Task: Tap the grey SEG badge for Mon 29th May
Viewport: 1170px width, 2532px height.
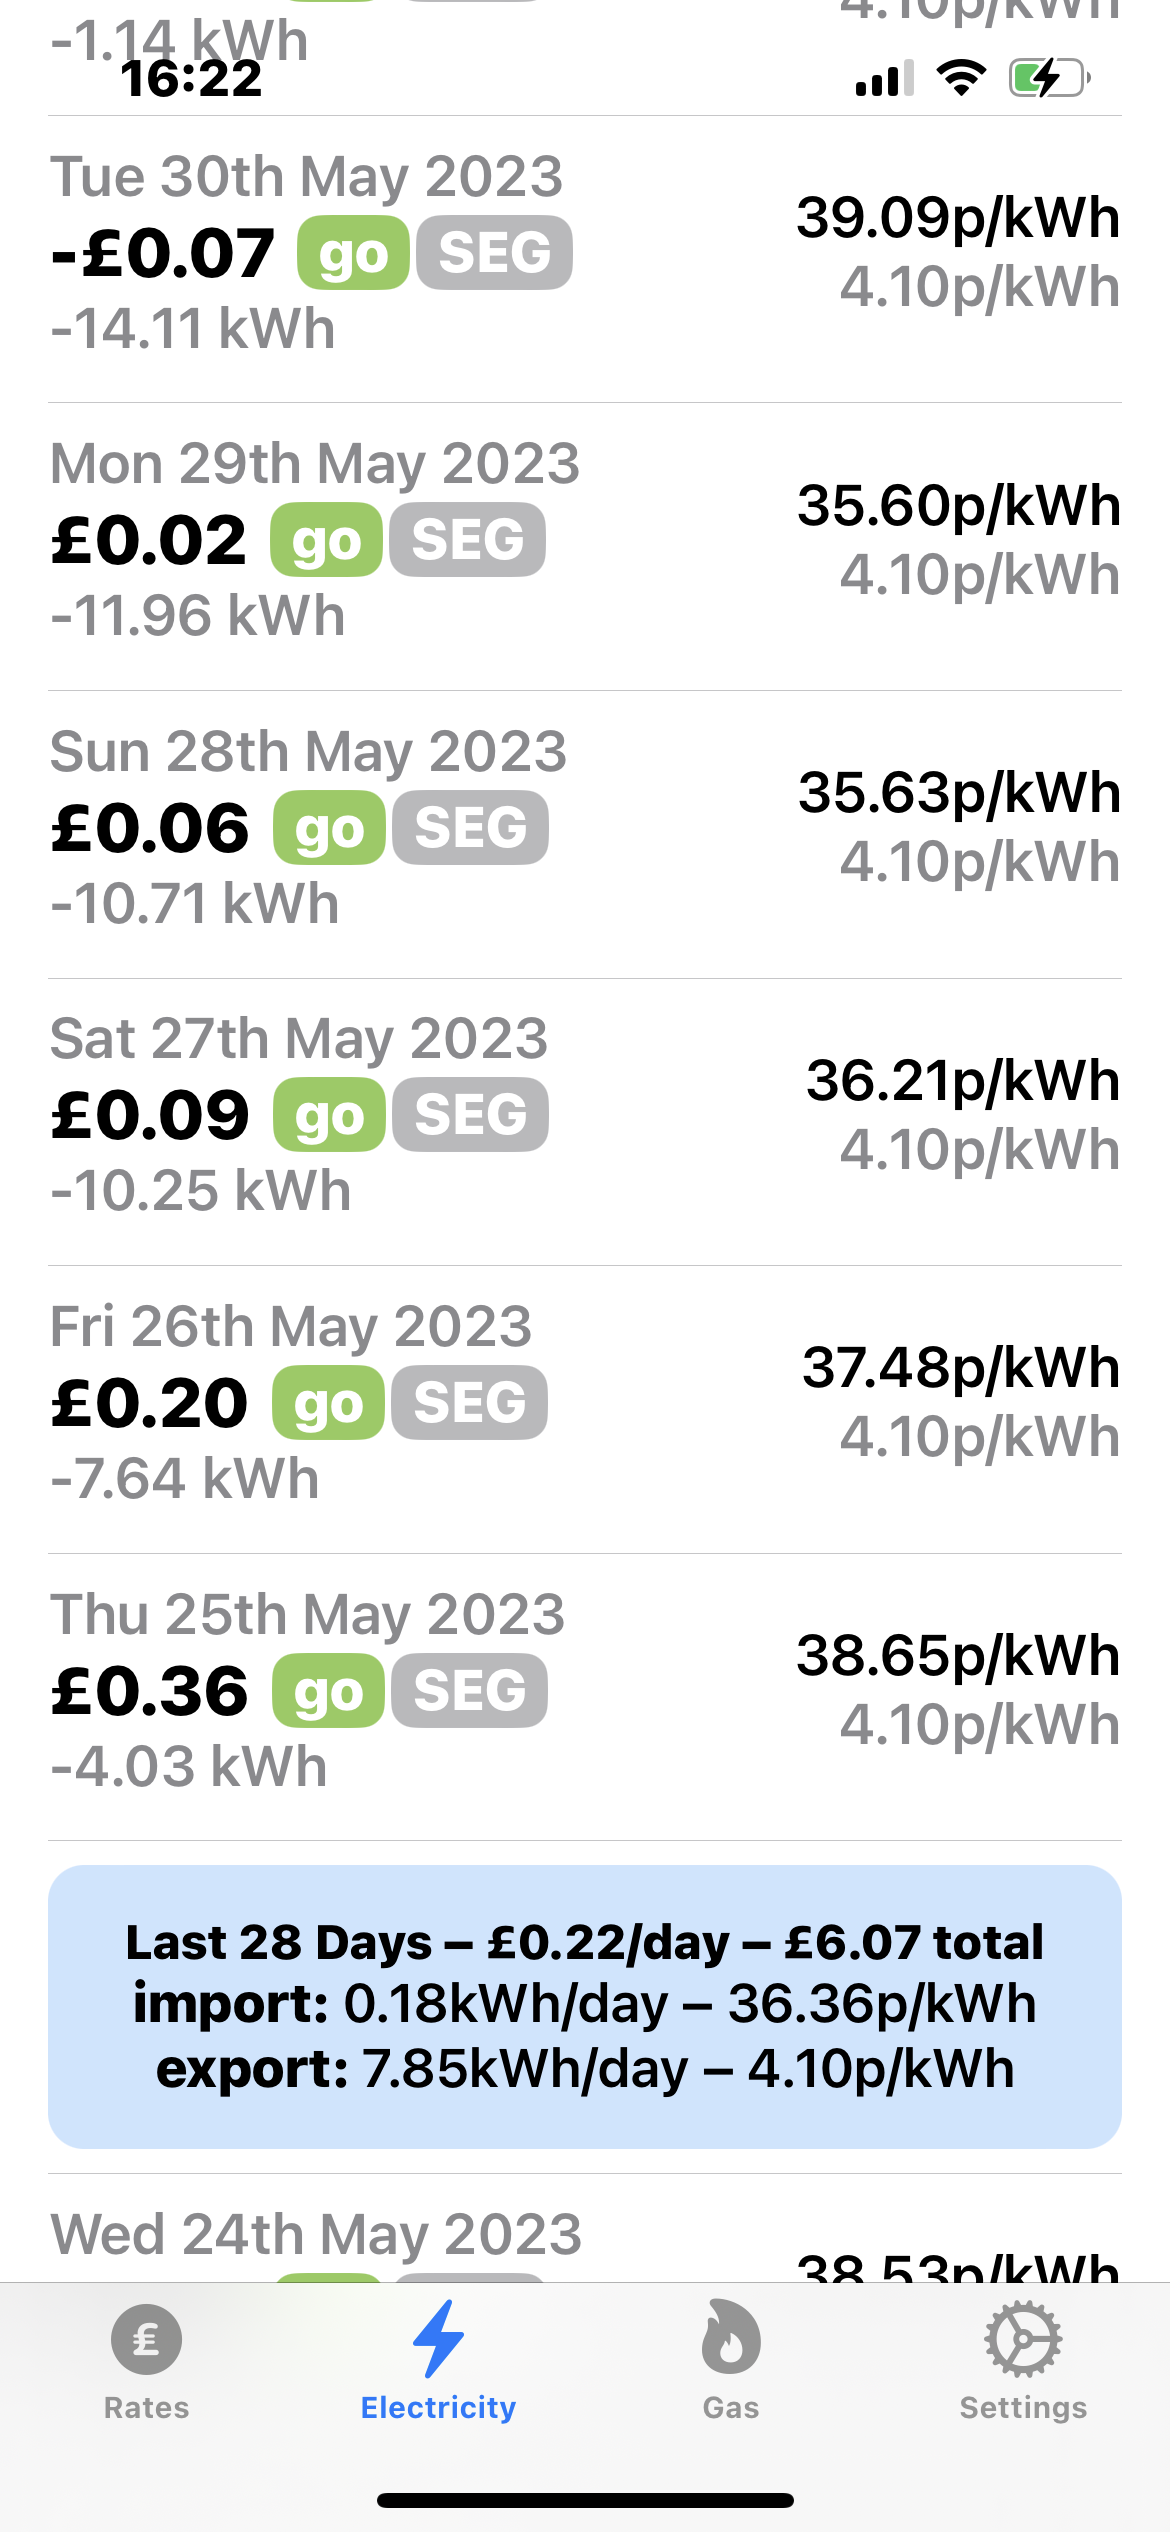Action: coord(467,540)
